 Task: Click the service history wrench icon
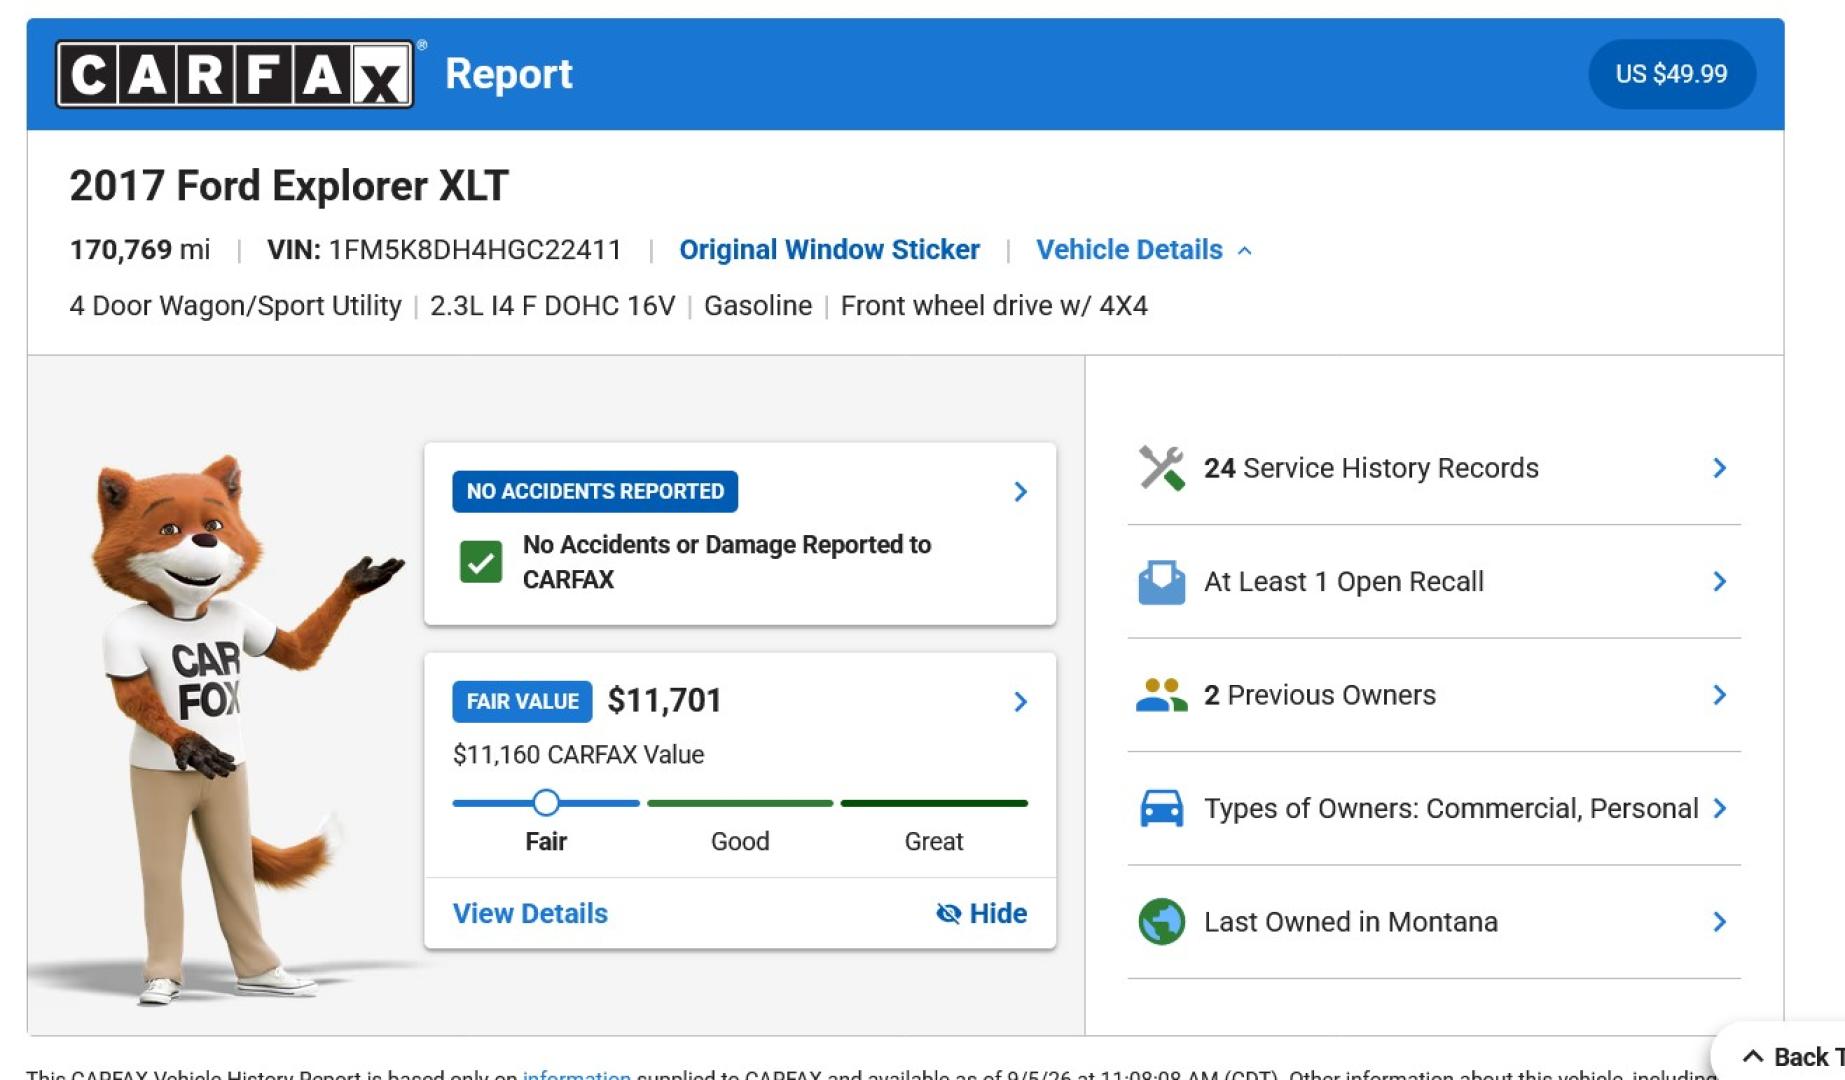coord(1161,468)
